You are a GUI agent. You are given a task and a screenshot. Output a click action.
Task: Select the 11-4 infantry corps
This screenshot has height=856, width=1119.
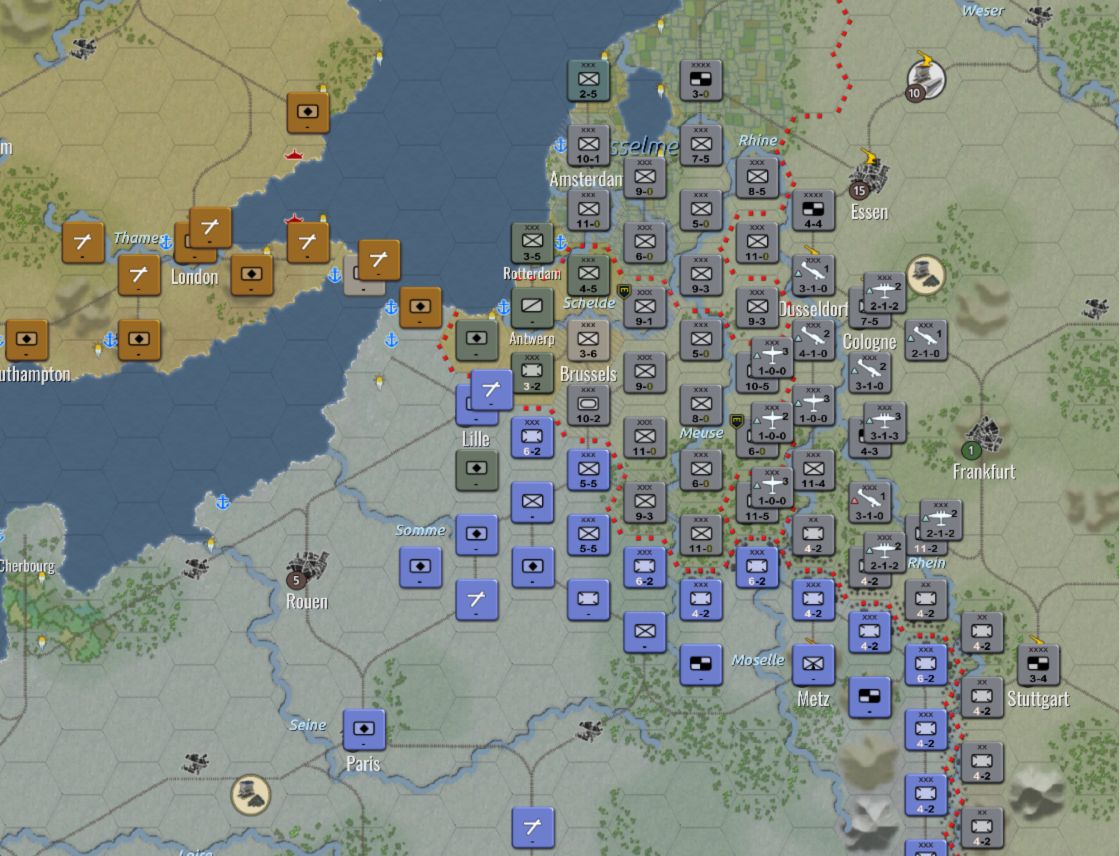click(x=813, y=470)
